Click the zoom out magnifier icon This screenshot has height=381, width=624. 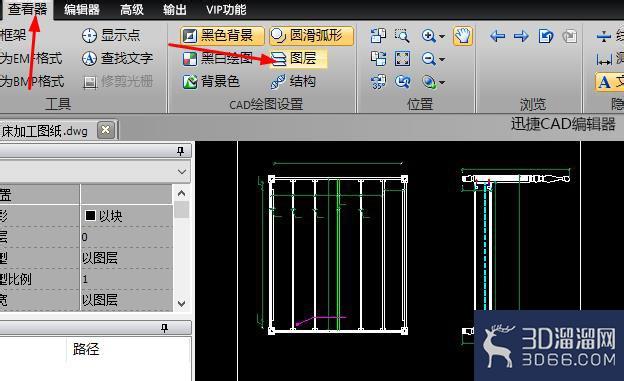pos(429,59)
